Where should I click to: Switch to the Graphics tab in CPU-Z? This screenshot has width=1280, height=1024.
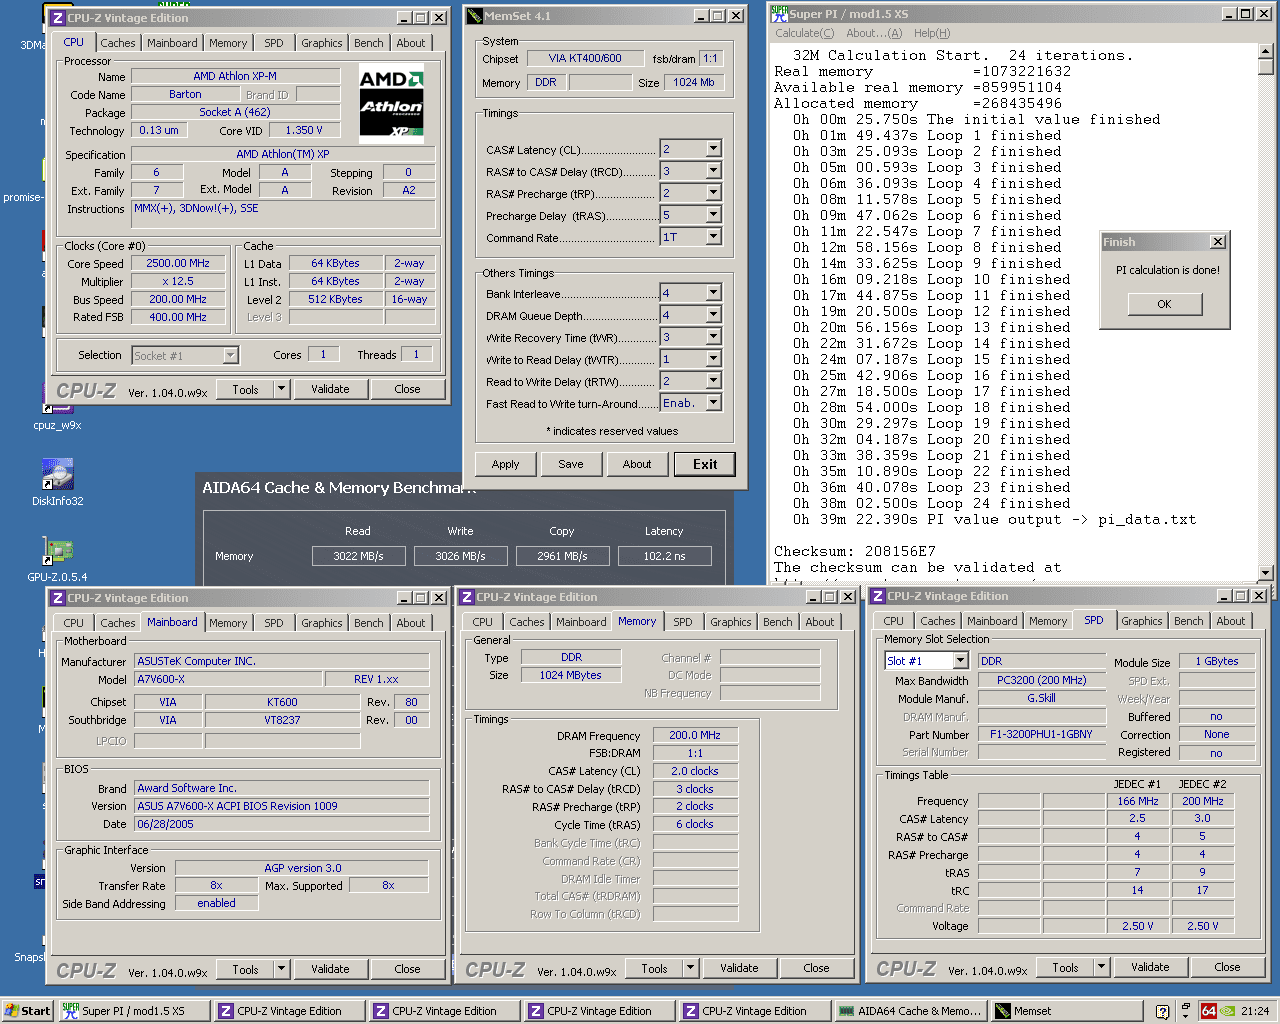[x=321, y=42]
